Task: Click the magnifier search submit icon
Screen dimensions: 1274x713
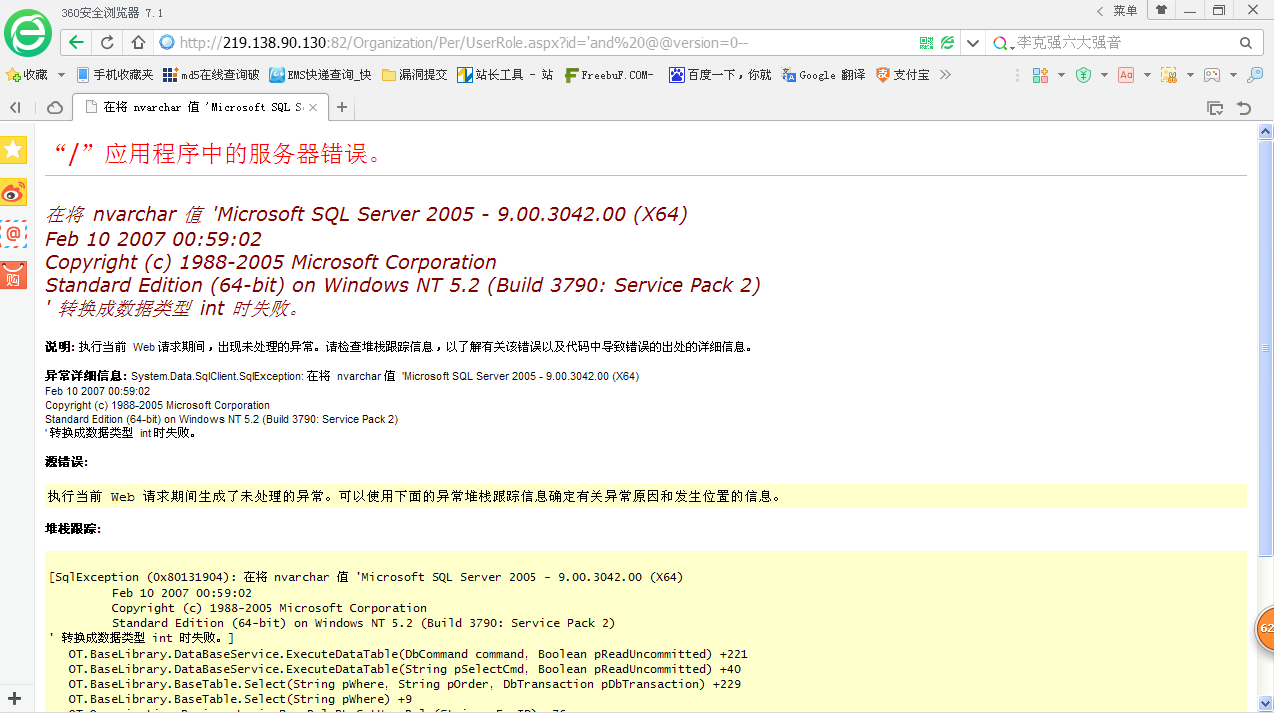Action: [x=1245, y=43]
